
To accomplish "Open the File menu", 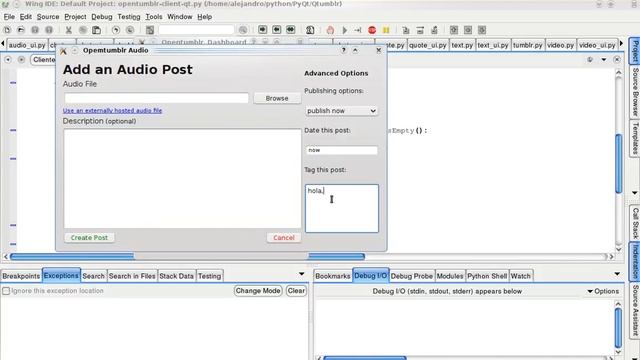I will pyautogui.click(x=9, y=17).
